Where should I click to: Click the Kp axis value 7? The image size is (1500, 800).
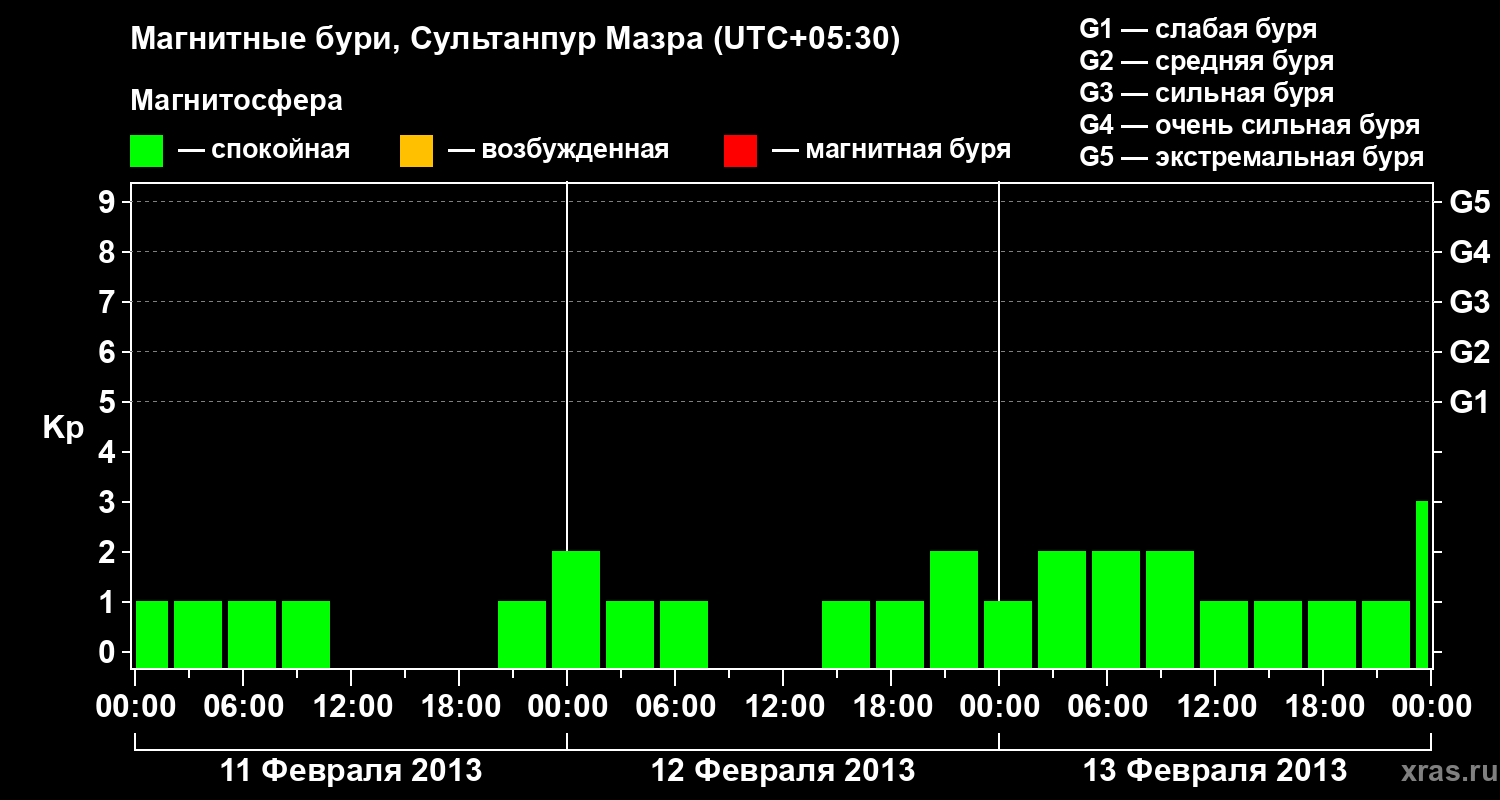click(x=109, y=302)
